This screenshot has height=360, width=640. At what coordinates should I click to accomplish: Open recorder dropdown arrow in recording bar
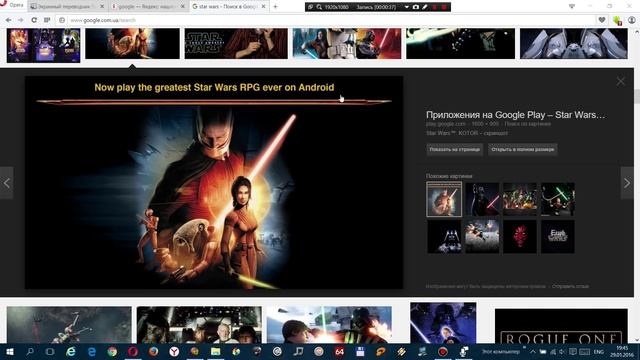coord(407,7)
